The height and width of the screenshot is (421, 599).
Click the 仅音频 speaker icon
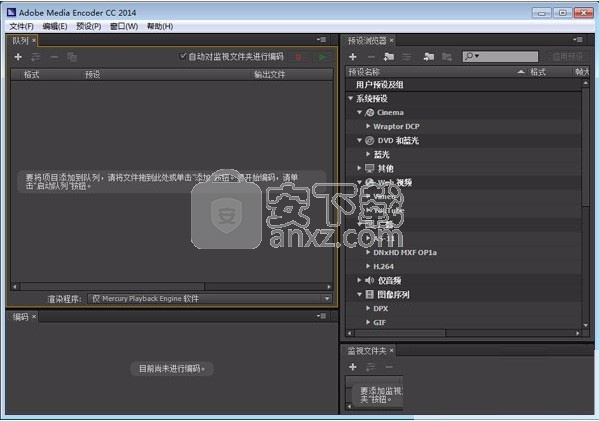pos(369,280)
